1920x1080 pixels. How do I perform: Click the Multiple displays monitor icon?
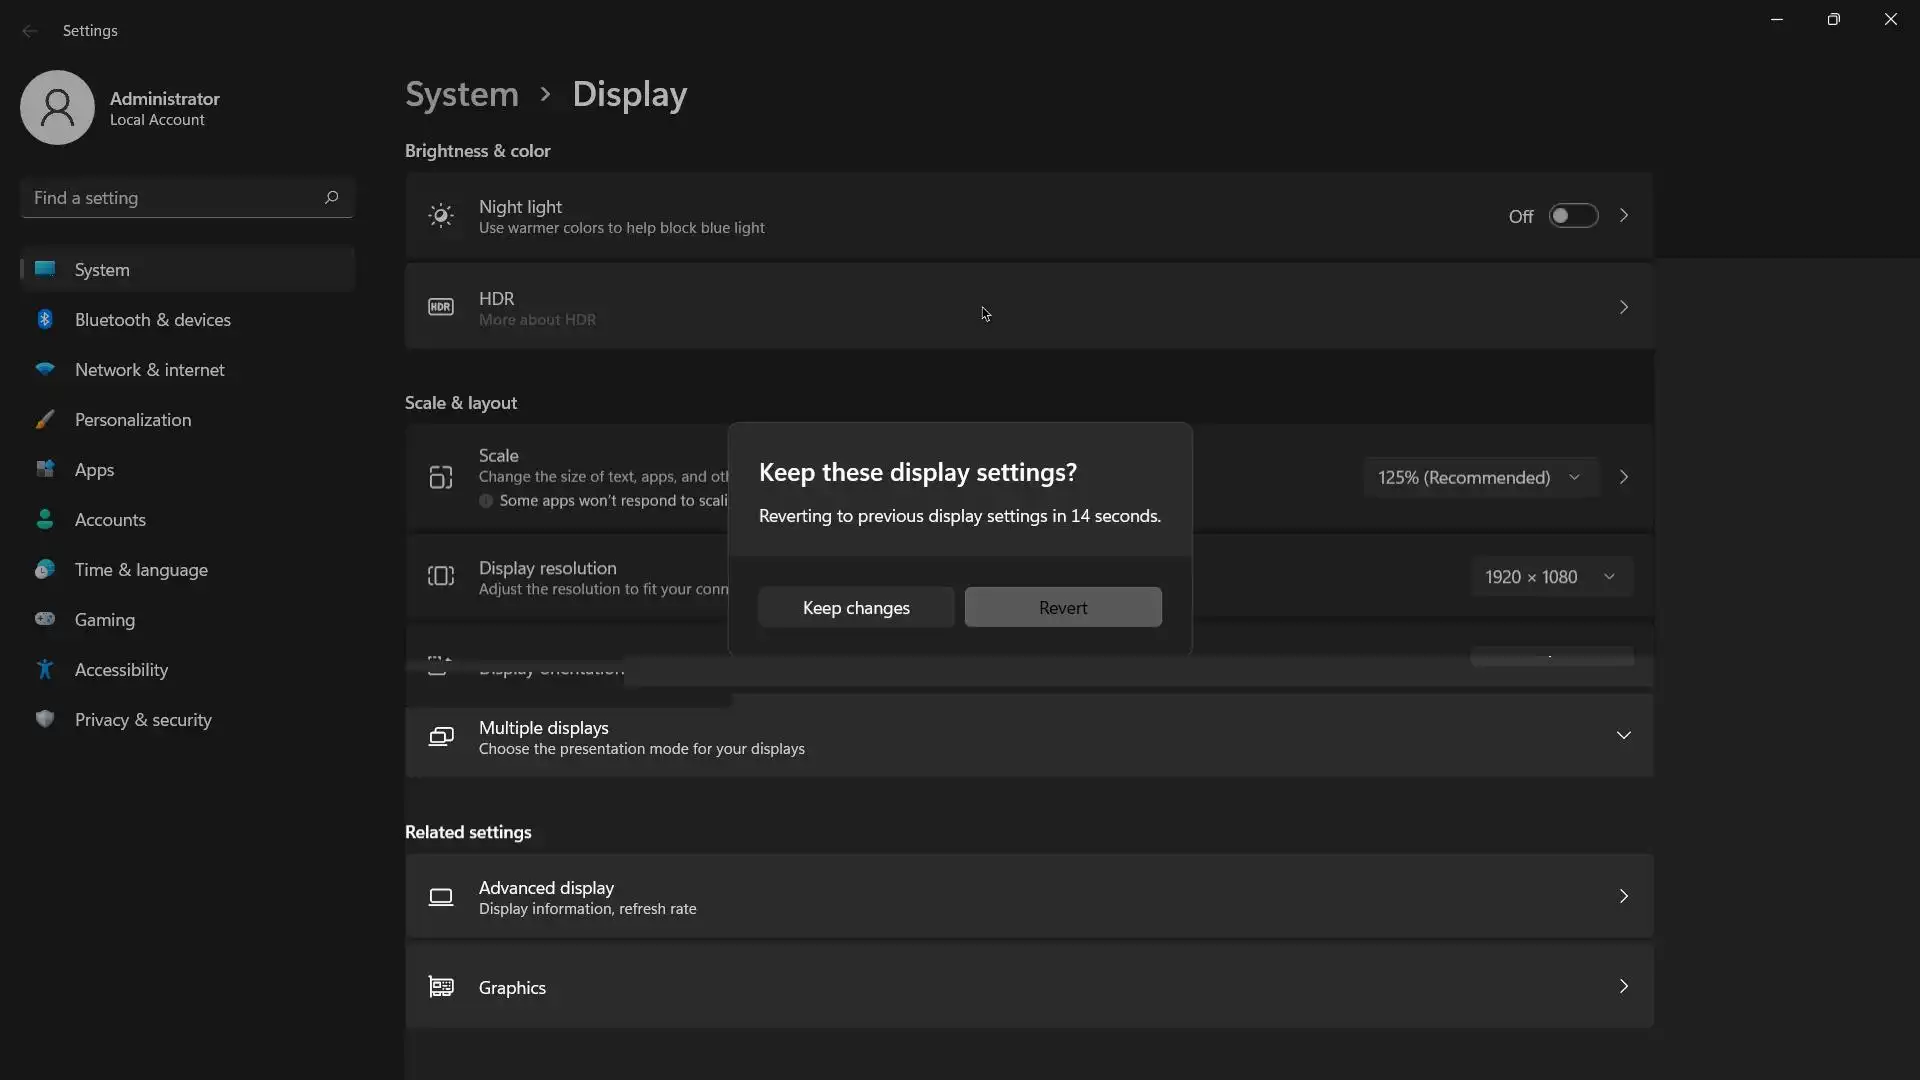[440, 737]
